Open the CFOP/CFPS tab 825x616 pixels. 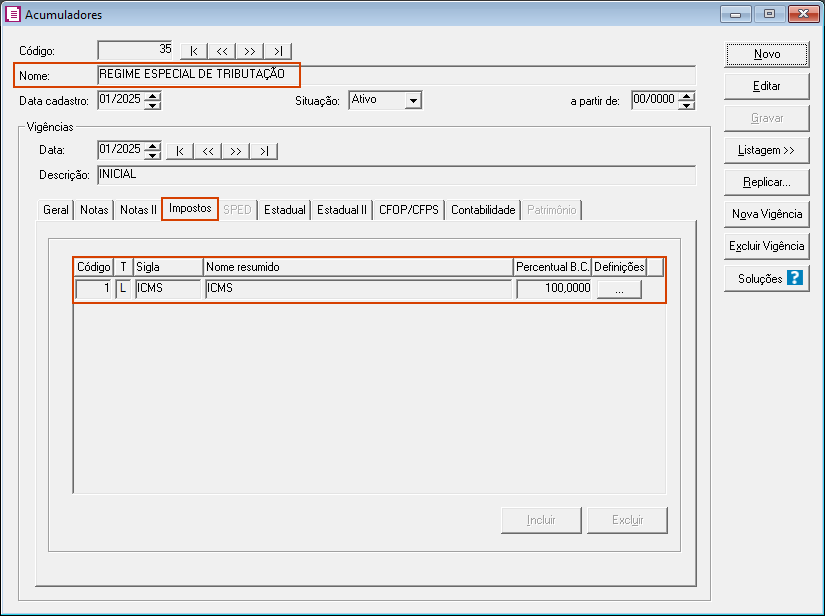point(408,210)
